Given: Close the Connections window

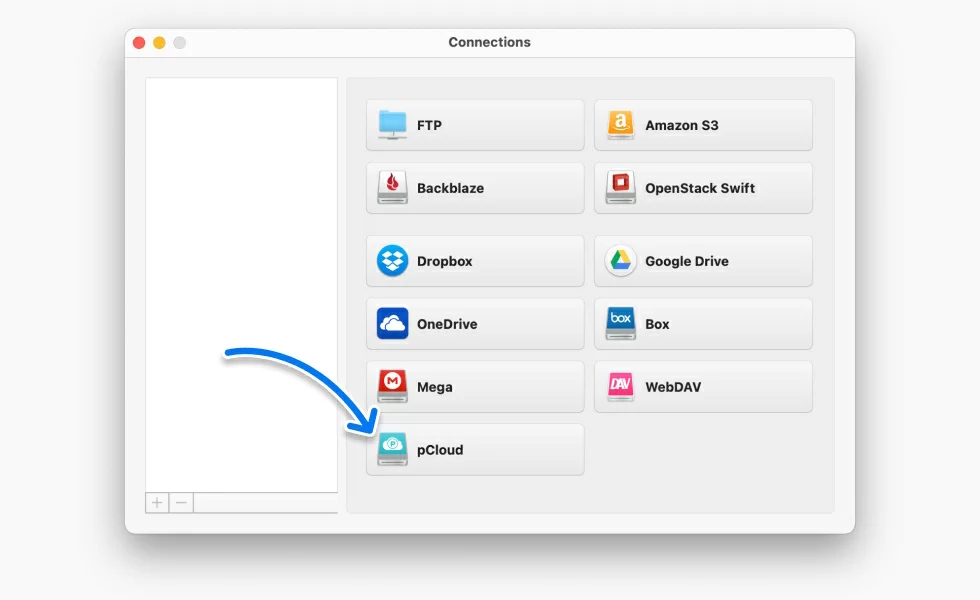Looking at the screenshot, I should pos(139,43).
